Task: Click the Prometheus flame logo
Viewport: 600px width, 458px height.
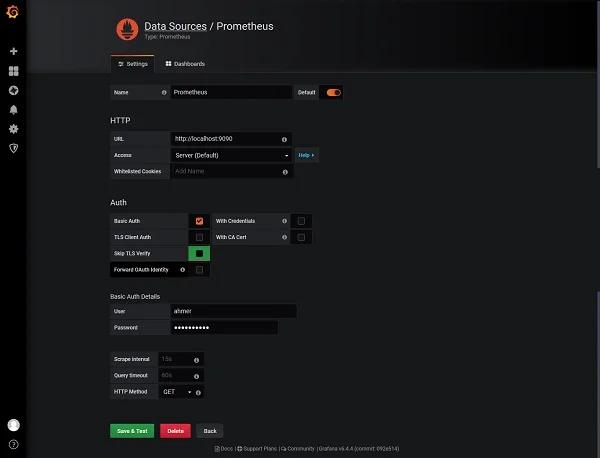Action: pyautogui.click(x=127, y=29)
